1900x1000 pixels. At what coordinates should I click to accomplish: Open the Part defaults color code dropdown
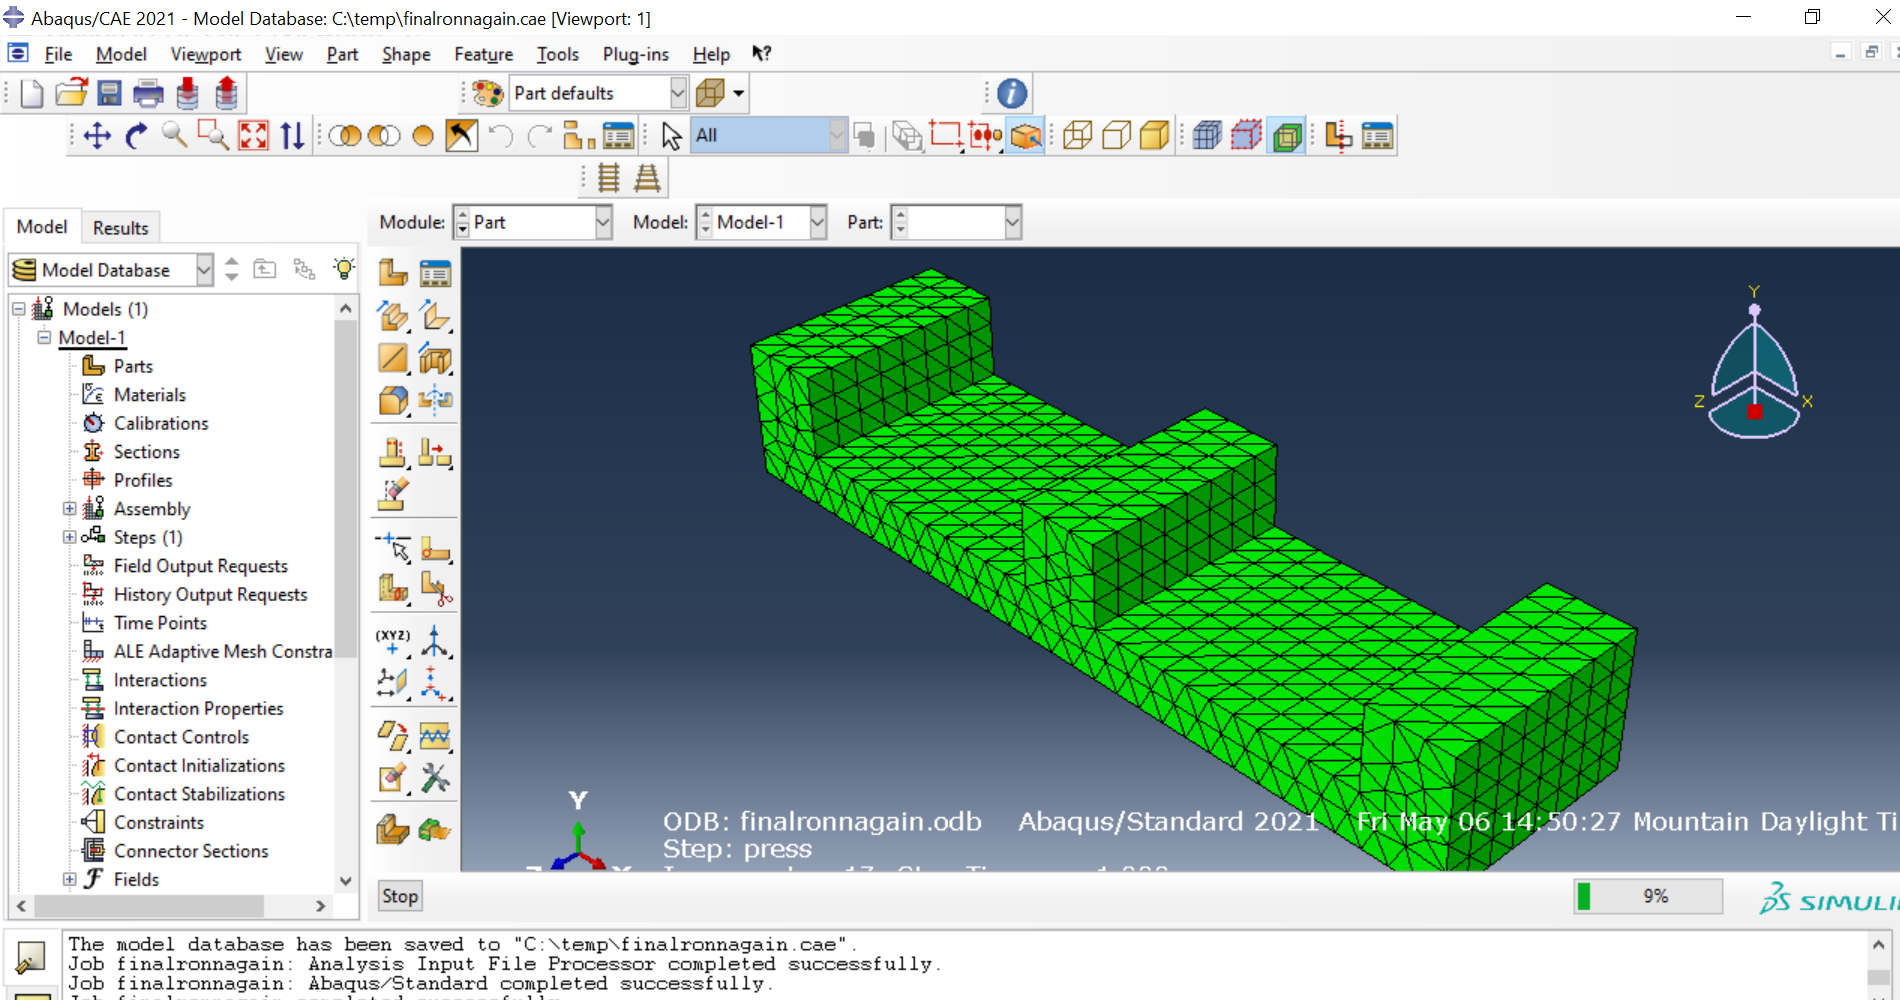pos(678,94)
